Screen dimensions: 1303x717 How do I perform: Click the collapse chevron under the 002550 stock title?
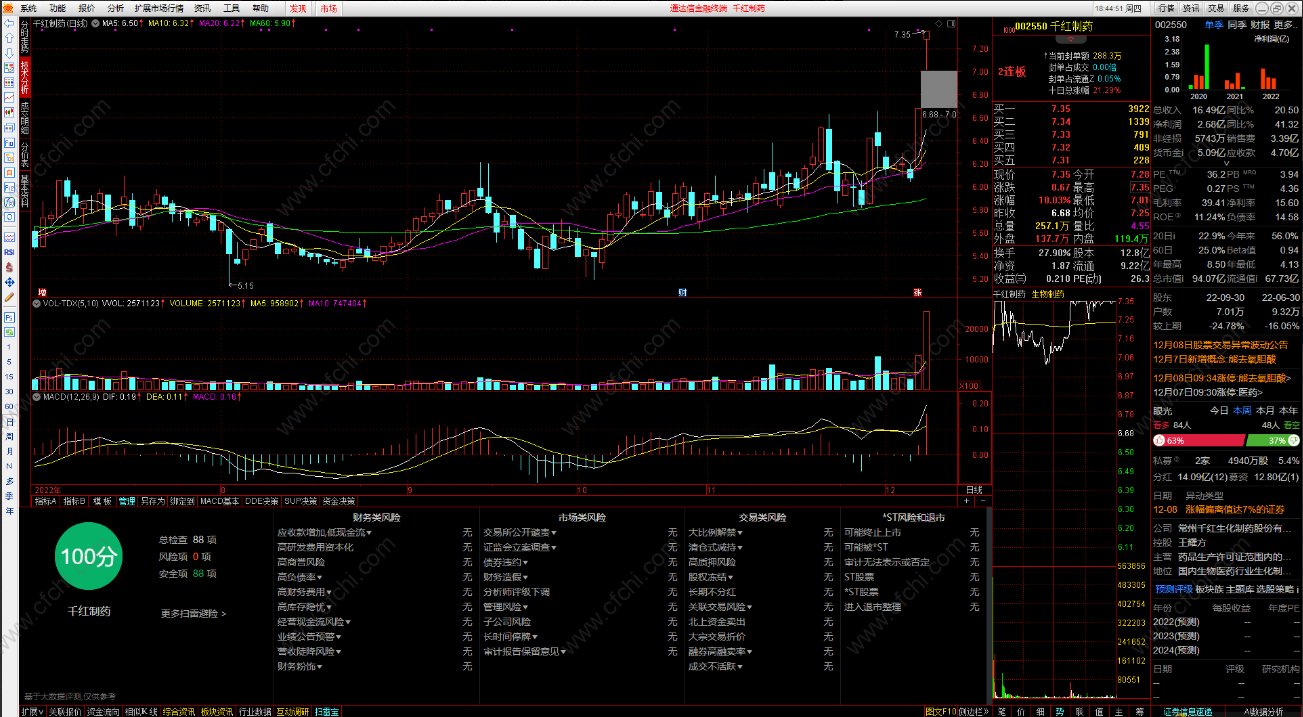pyautogui.click(x=1071, y=39)
